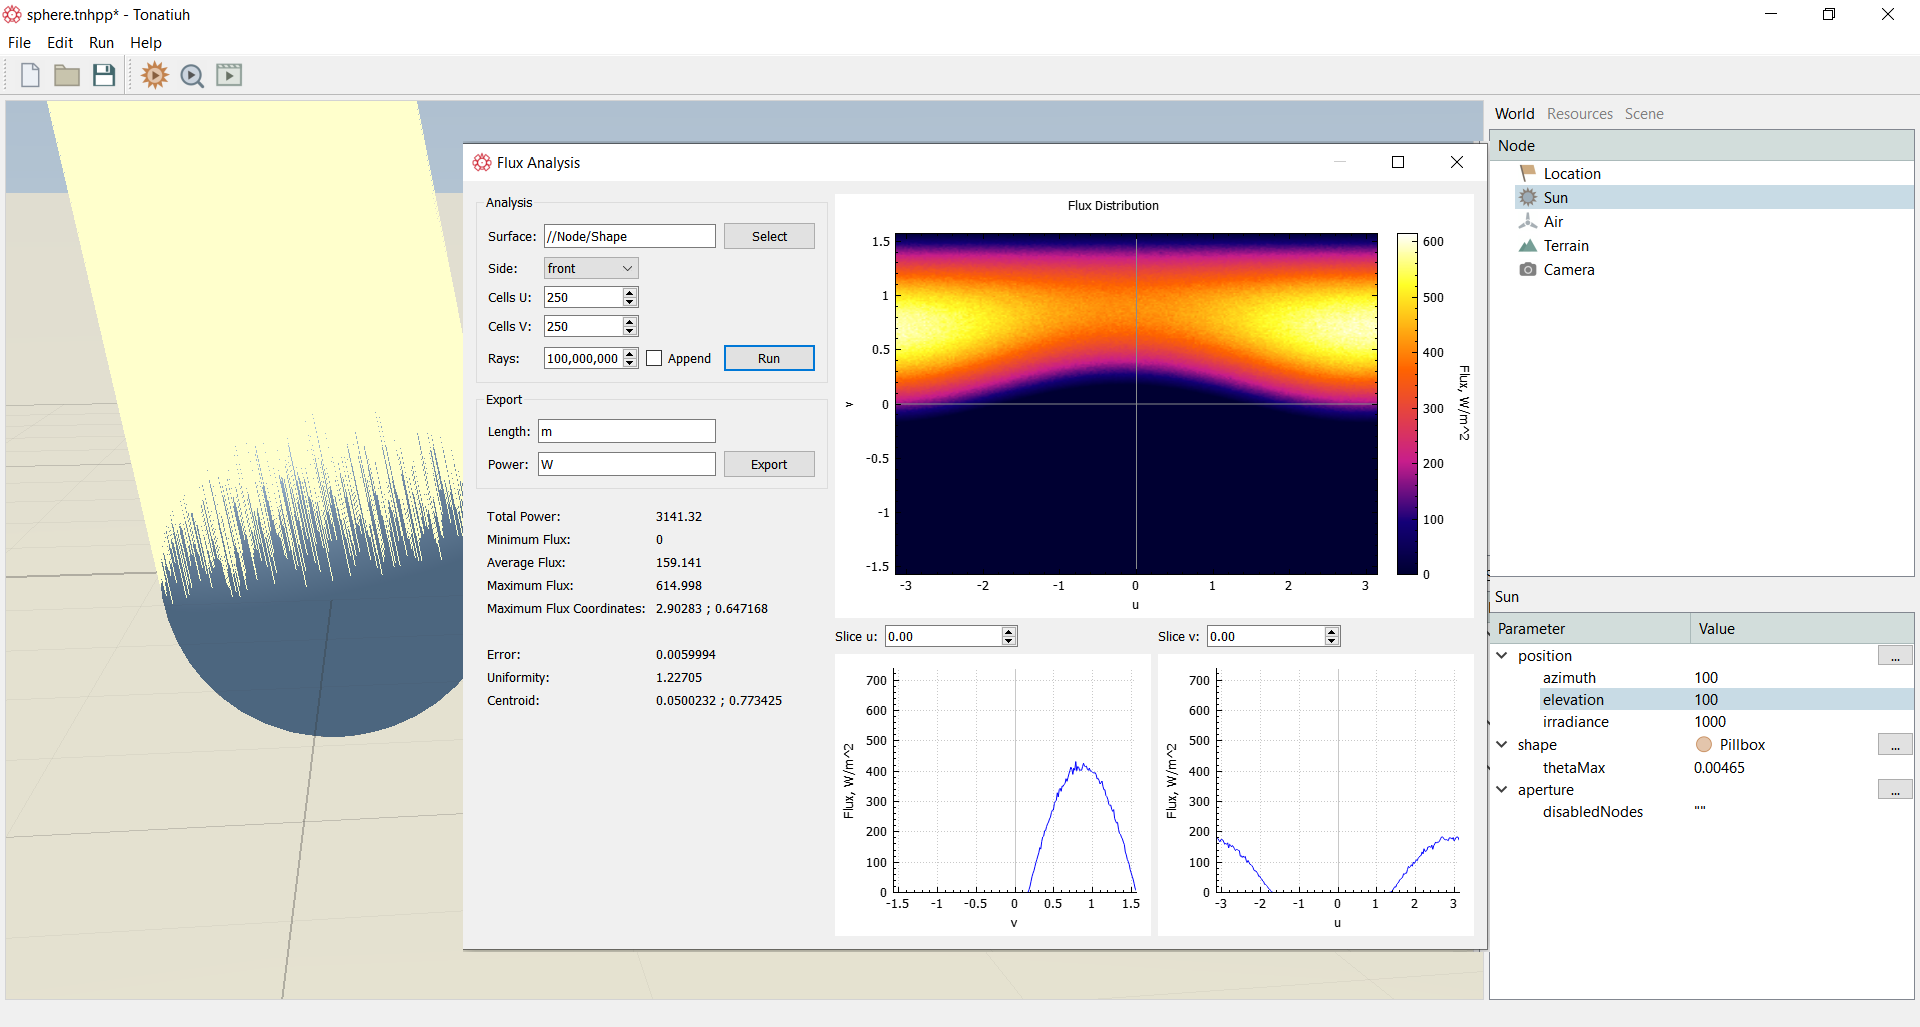Collapse the position parameter group
Screen dimensions: 1920x1027
click(x=1502, y=655)
